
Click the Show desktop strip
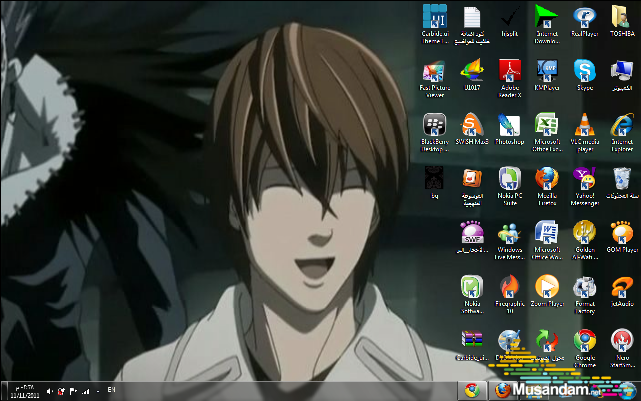coord(4,391)
